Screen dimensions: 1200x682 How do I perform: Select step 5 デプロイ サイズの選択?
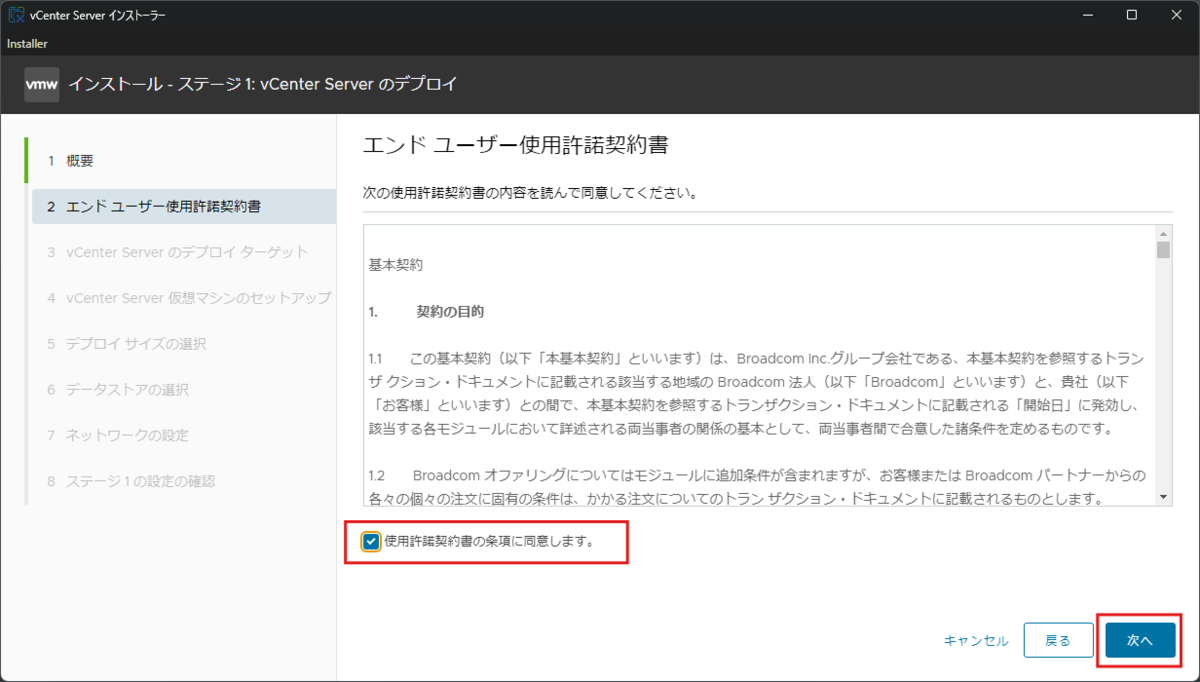coord(184,344)
